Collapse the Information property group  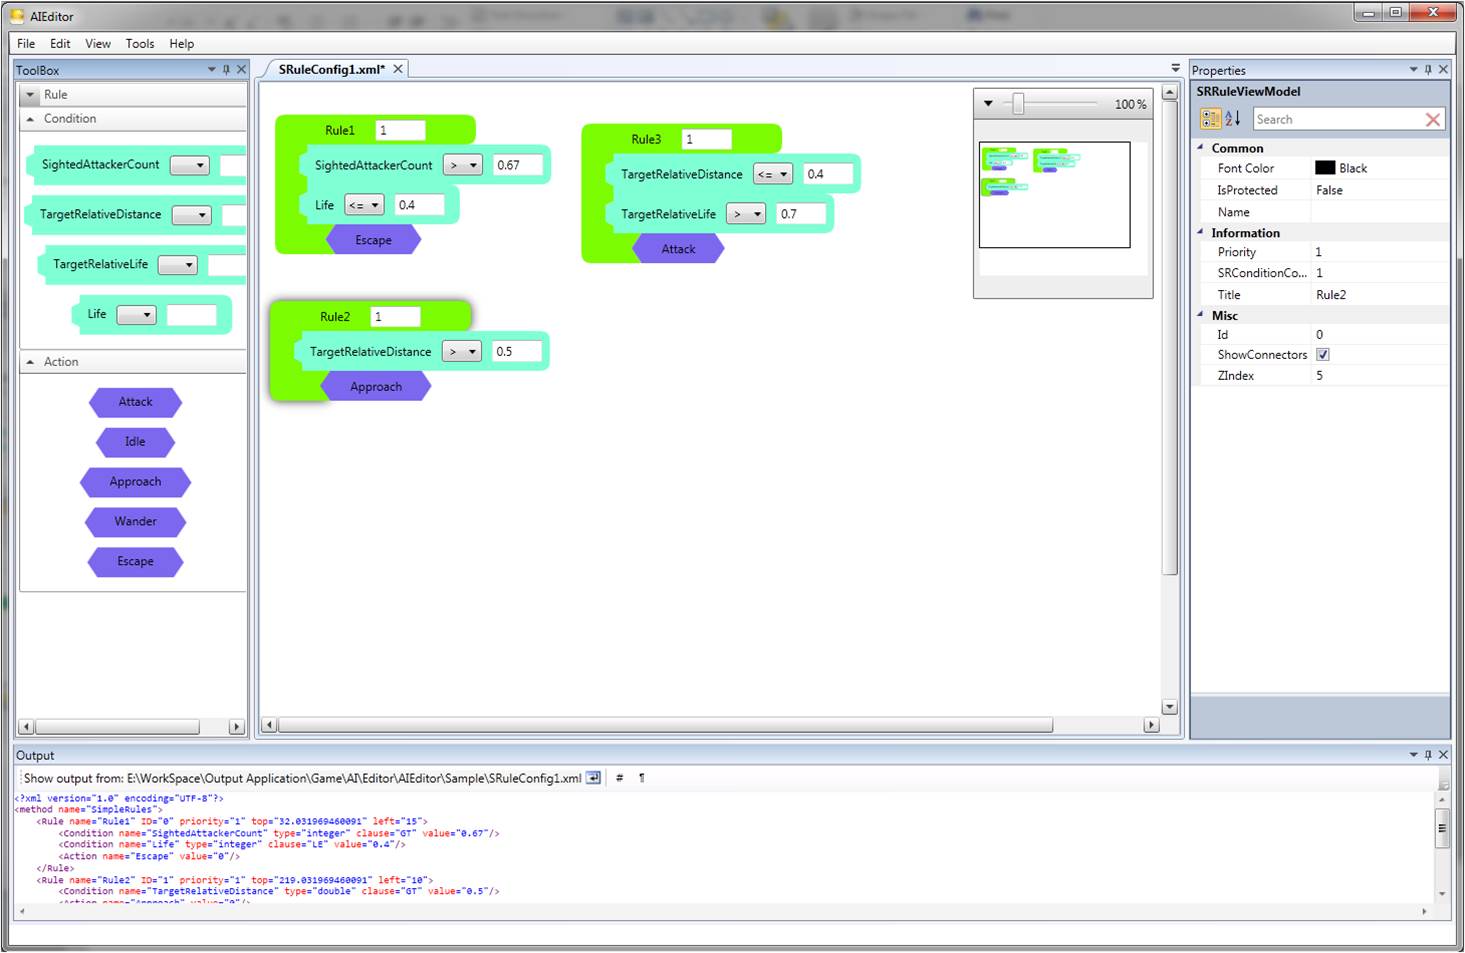coord(1201,232)
